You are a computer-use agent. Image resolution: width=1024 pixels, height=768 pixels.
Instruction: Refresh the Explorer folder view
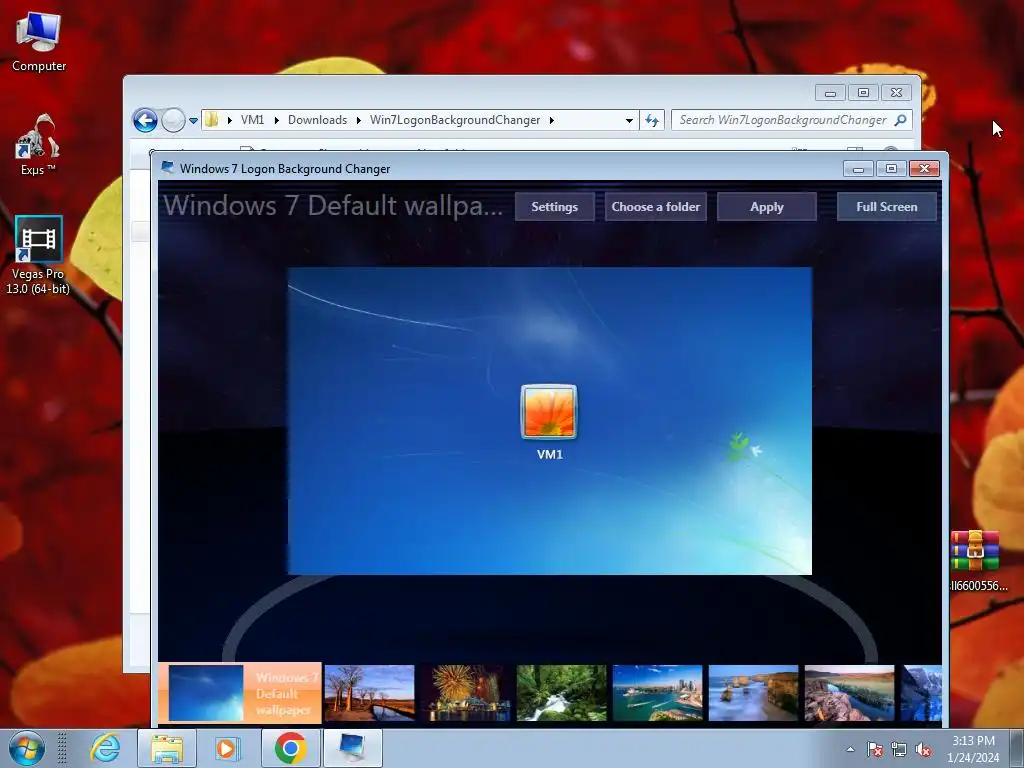tap(652, 120)
